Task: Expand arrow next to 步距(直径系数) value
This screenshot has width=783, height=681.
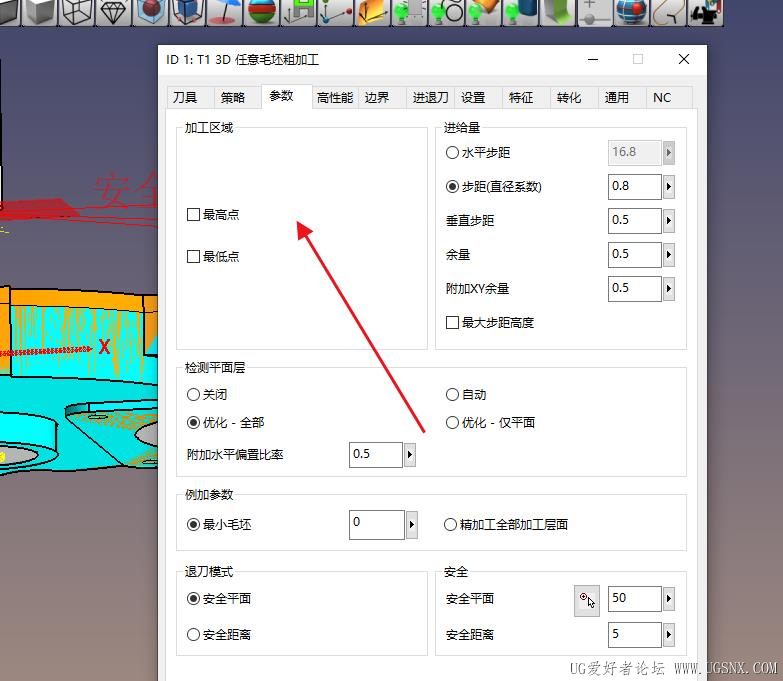Action: [669, 187]
